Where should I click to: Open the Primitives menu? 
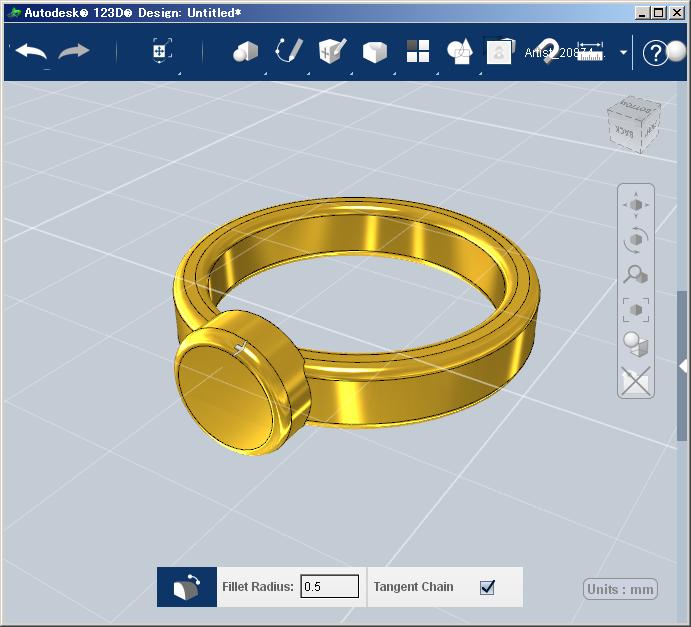coord(245,52)
